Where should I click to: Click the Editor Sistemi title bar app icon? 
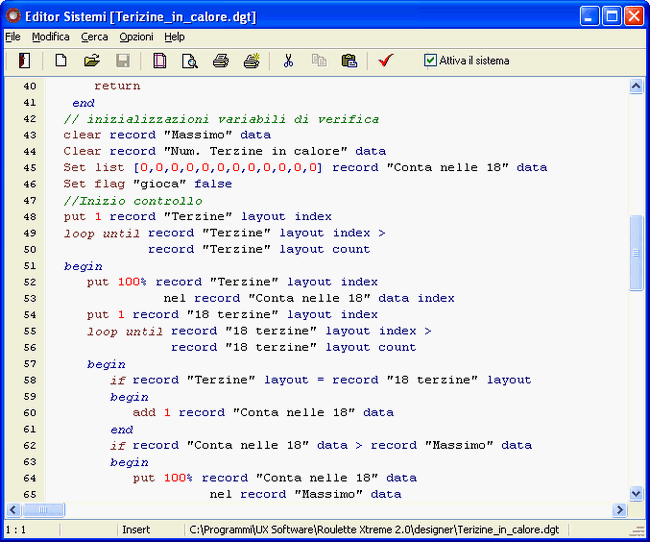13,16
